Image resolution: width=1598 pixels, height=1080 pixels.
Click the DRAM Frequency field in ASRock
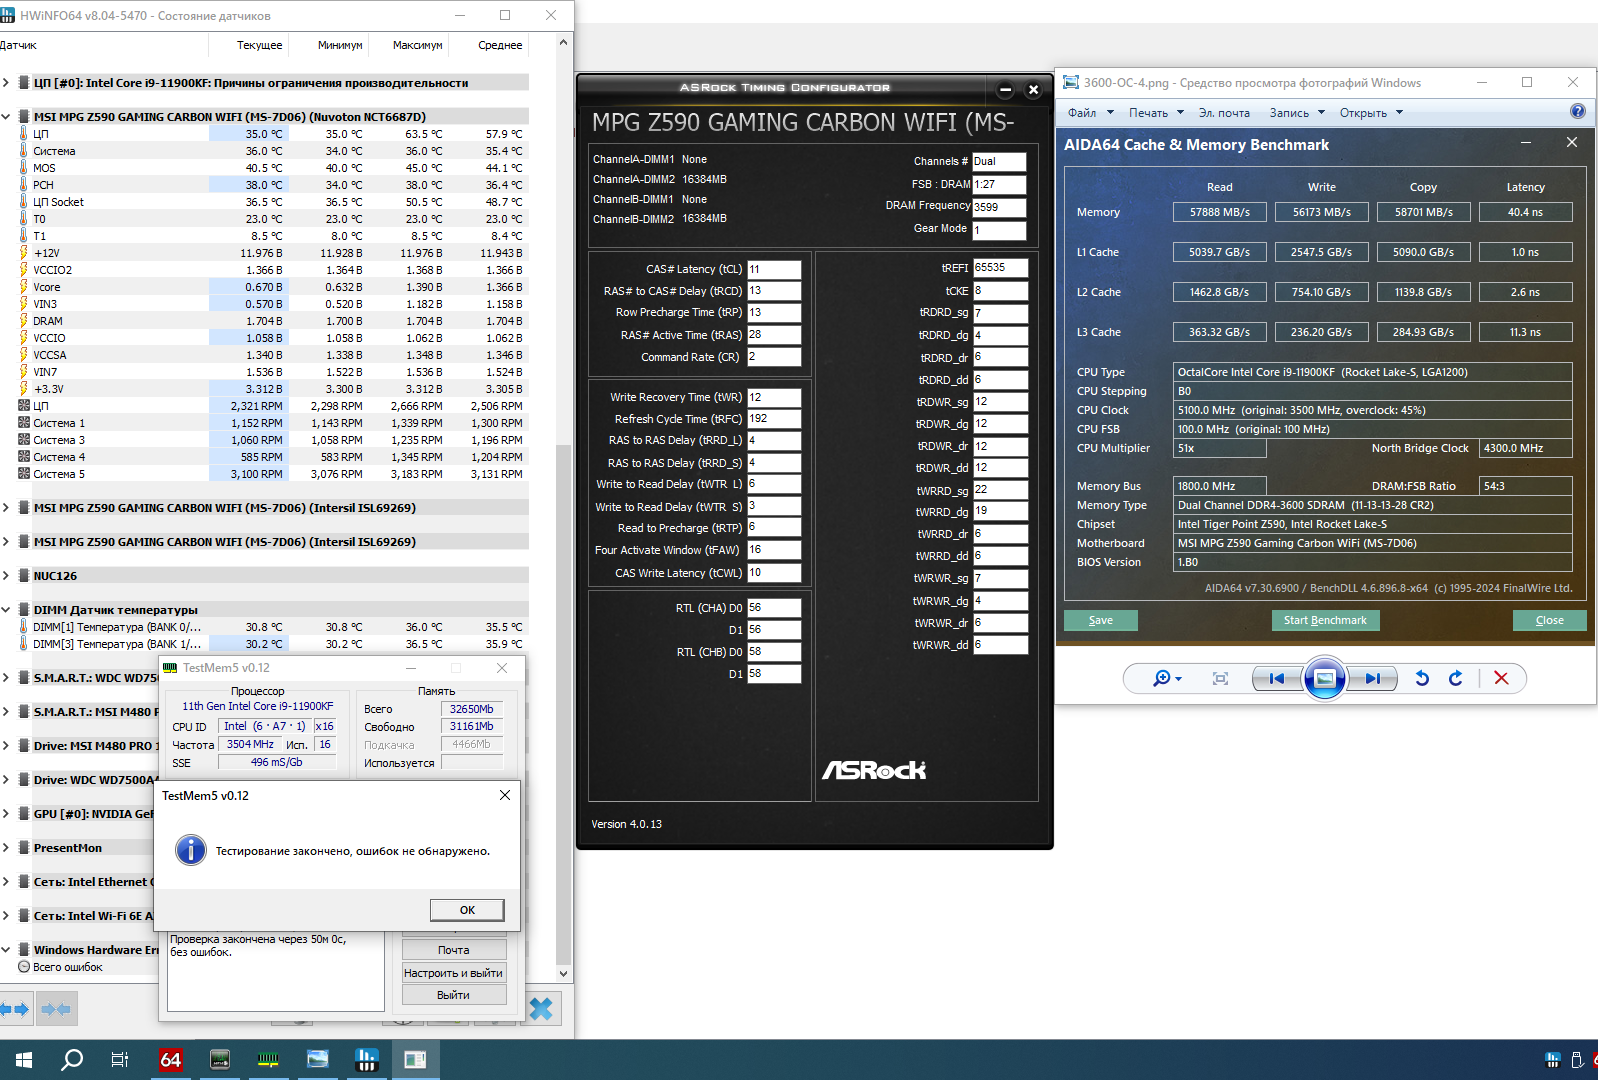pos(999,207)
